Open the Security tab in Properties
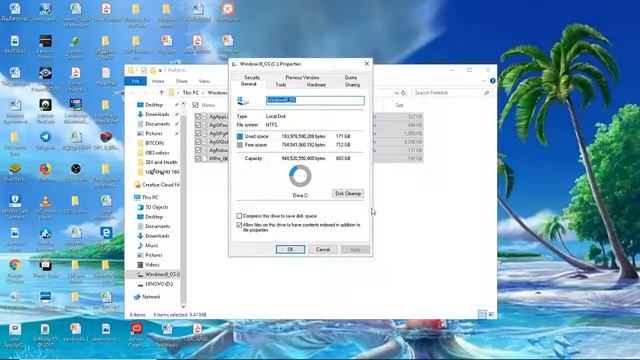The image size is (640, 360). tap(252, 77)
